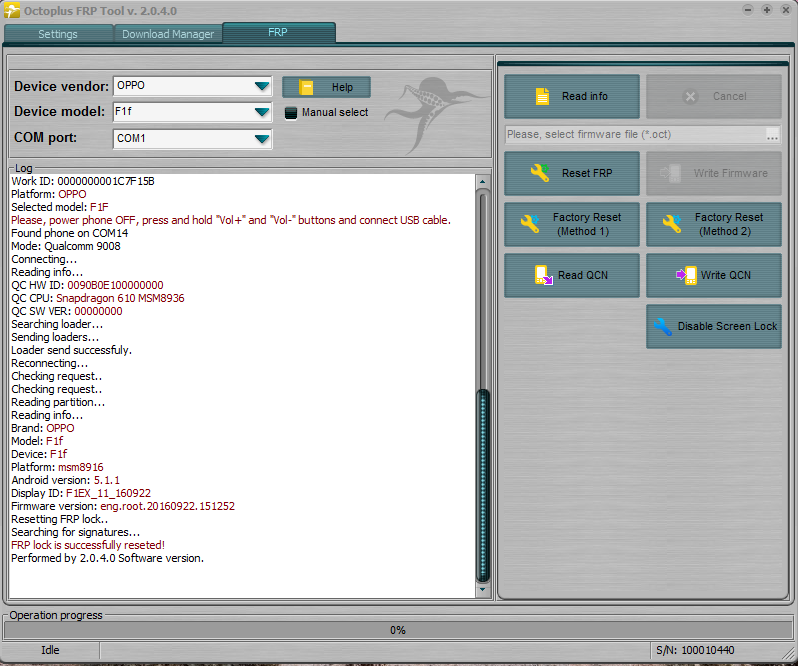Expand the Device model dropdown arrow

262,112
